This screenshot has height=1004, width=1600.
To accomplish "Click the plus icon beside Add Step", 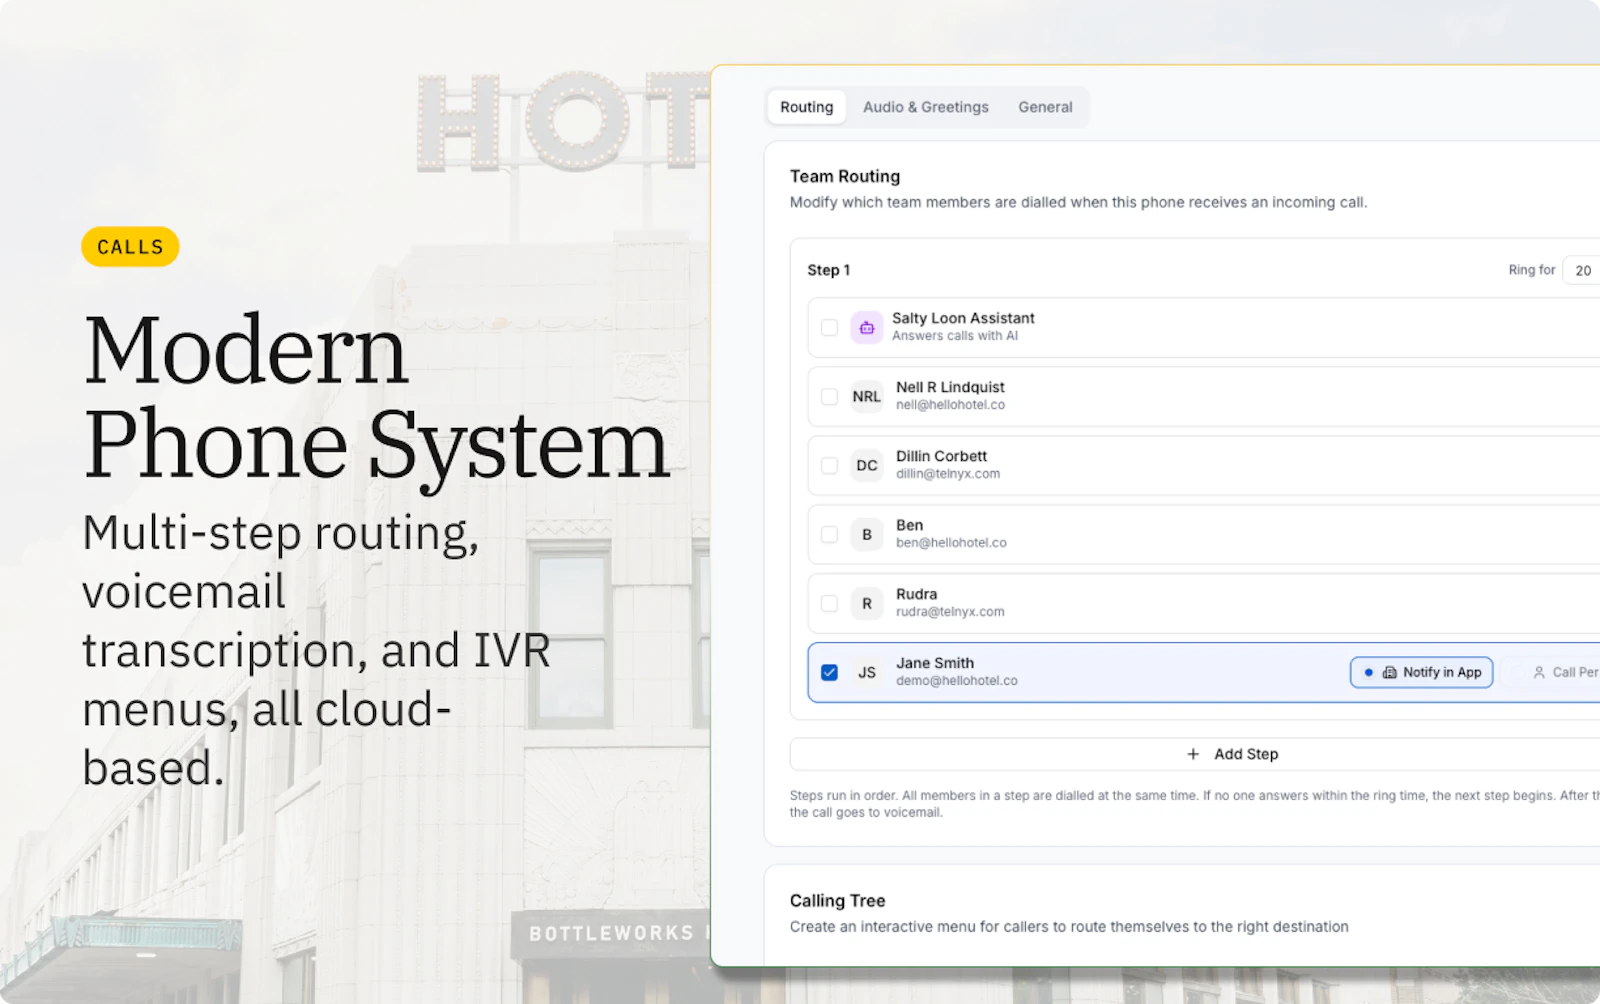I will [1193, 754].
